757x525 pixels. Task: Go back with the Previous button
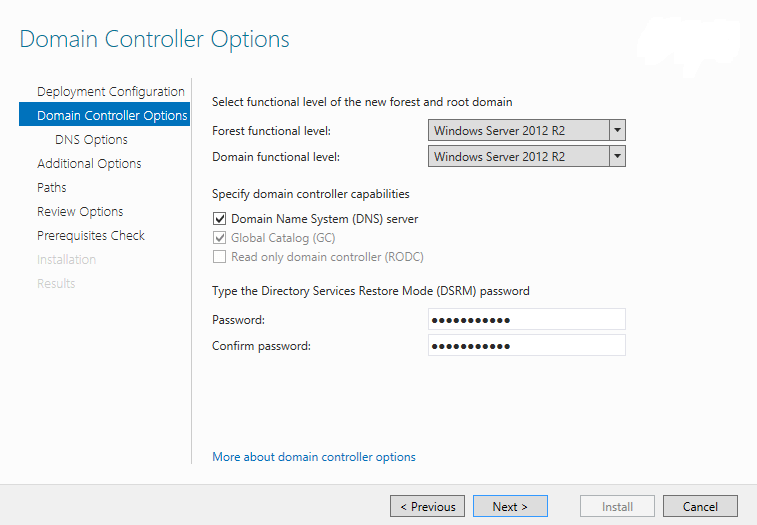[427, 507]
